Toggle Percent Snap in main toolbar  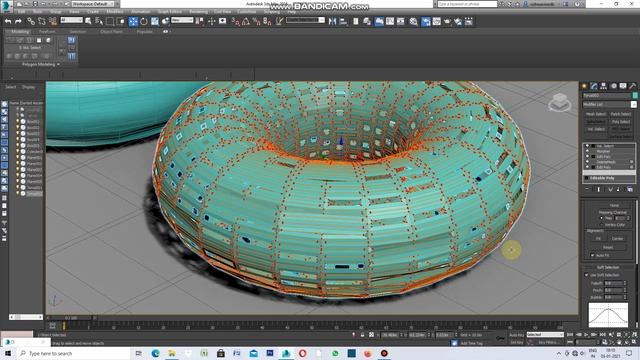[256, 21]
